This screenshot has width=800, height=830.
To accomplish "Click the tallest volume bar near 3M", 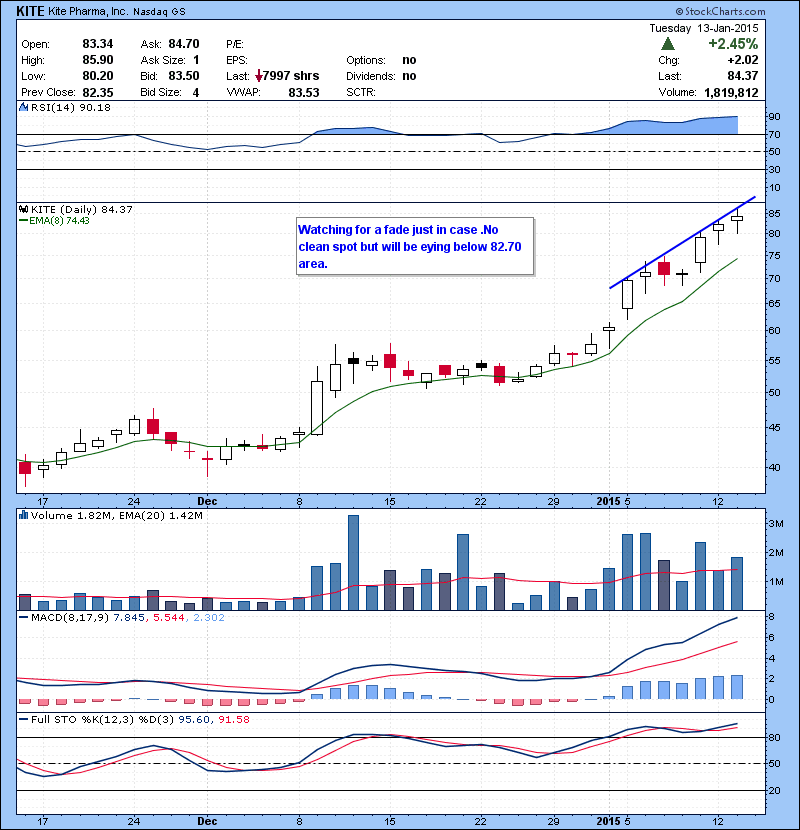I will tap(353, 563).
